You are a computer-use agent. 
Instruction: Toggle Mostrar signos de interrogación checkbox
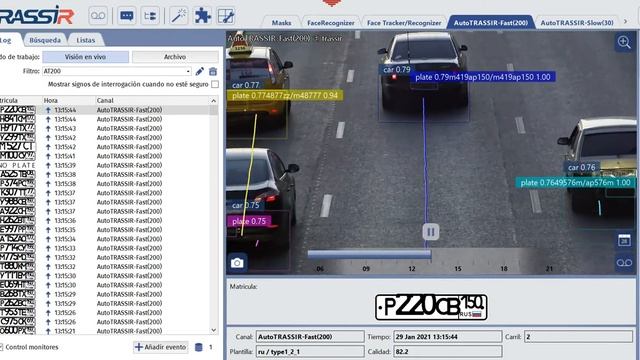coord(215,84)
